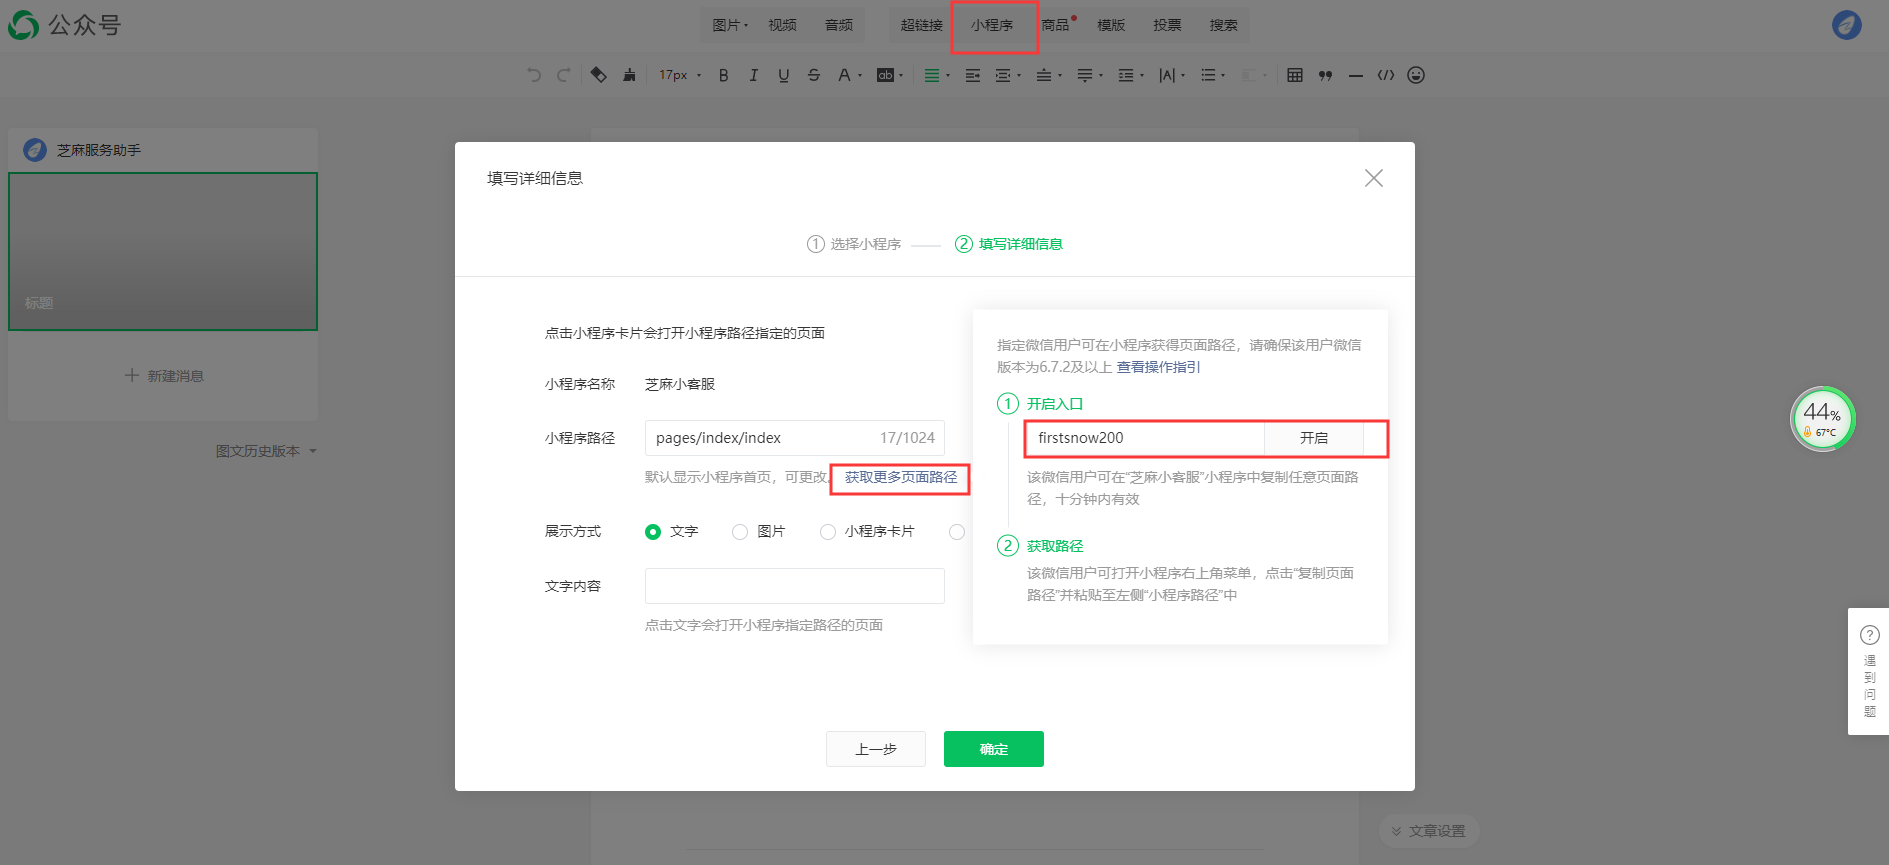Screen dimensions: 1889x865
Task: Expand the font color dropdown arrow
Action: (x=860, y=76)
